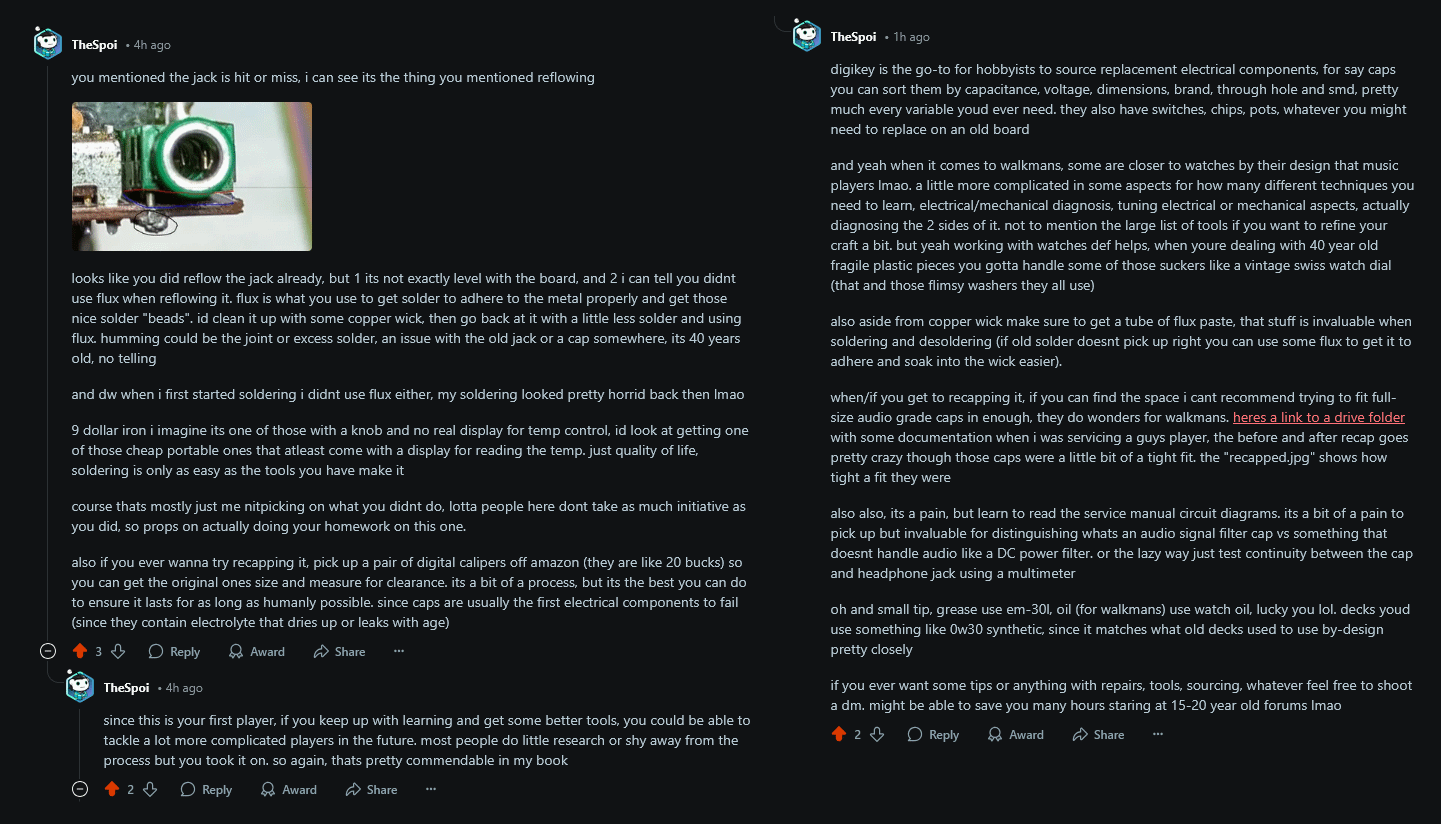Downvote the right-hand digikey comment
1441x824 pixels.
(x=877, y=734)
